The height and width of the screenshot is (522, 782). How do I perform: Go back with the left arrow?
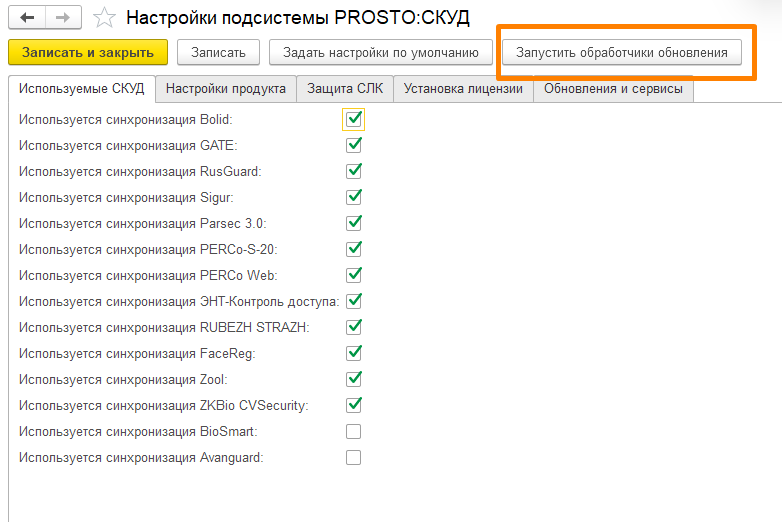[27, 18]
